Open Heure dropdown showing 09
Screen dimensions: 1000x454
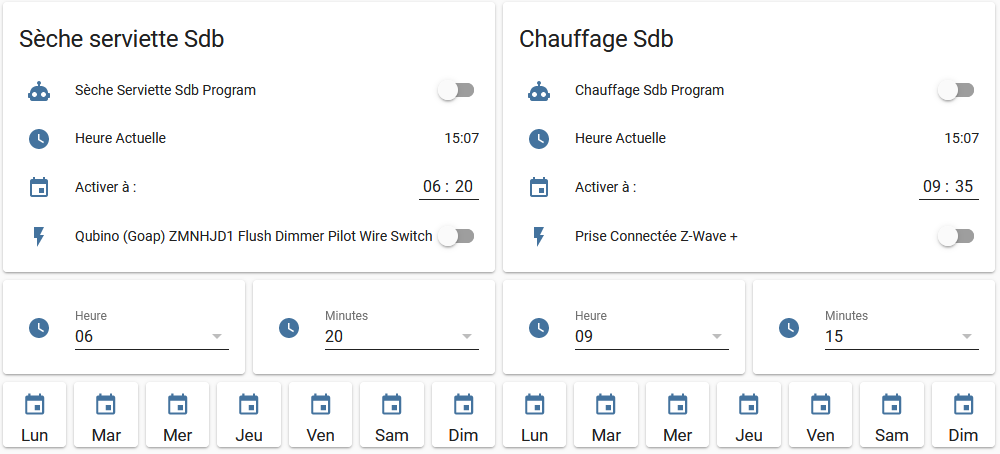click(652, 336)
